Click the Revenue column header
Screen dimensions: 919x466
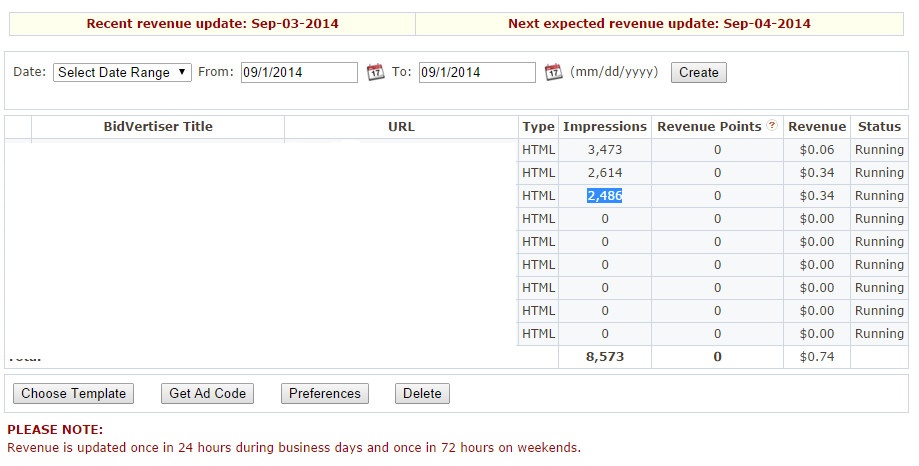tap(817, 127)
